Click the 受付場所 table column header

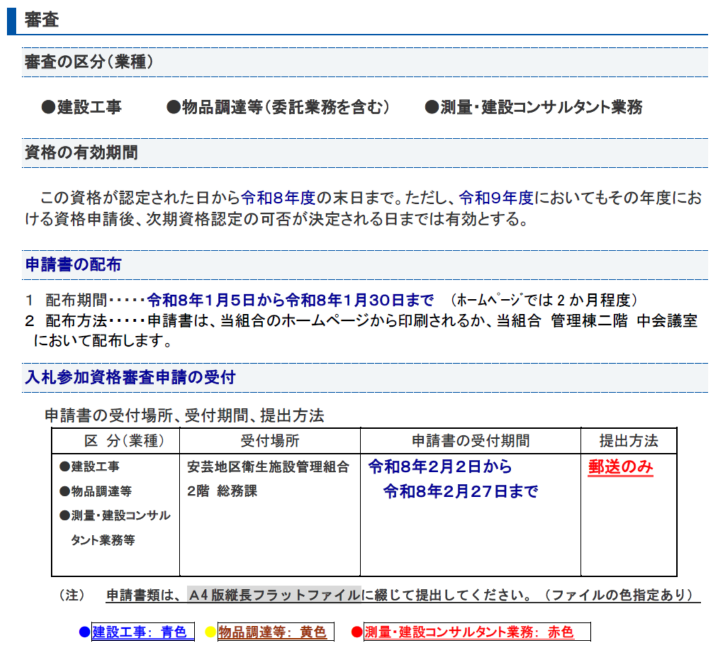click(269, 441)
